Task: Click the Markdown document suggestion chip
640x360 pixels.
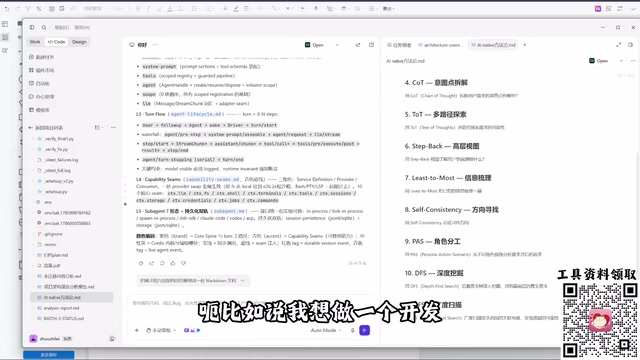Action: tap(193, 280)
